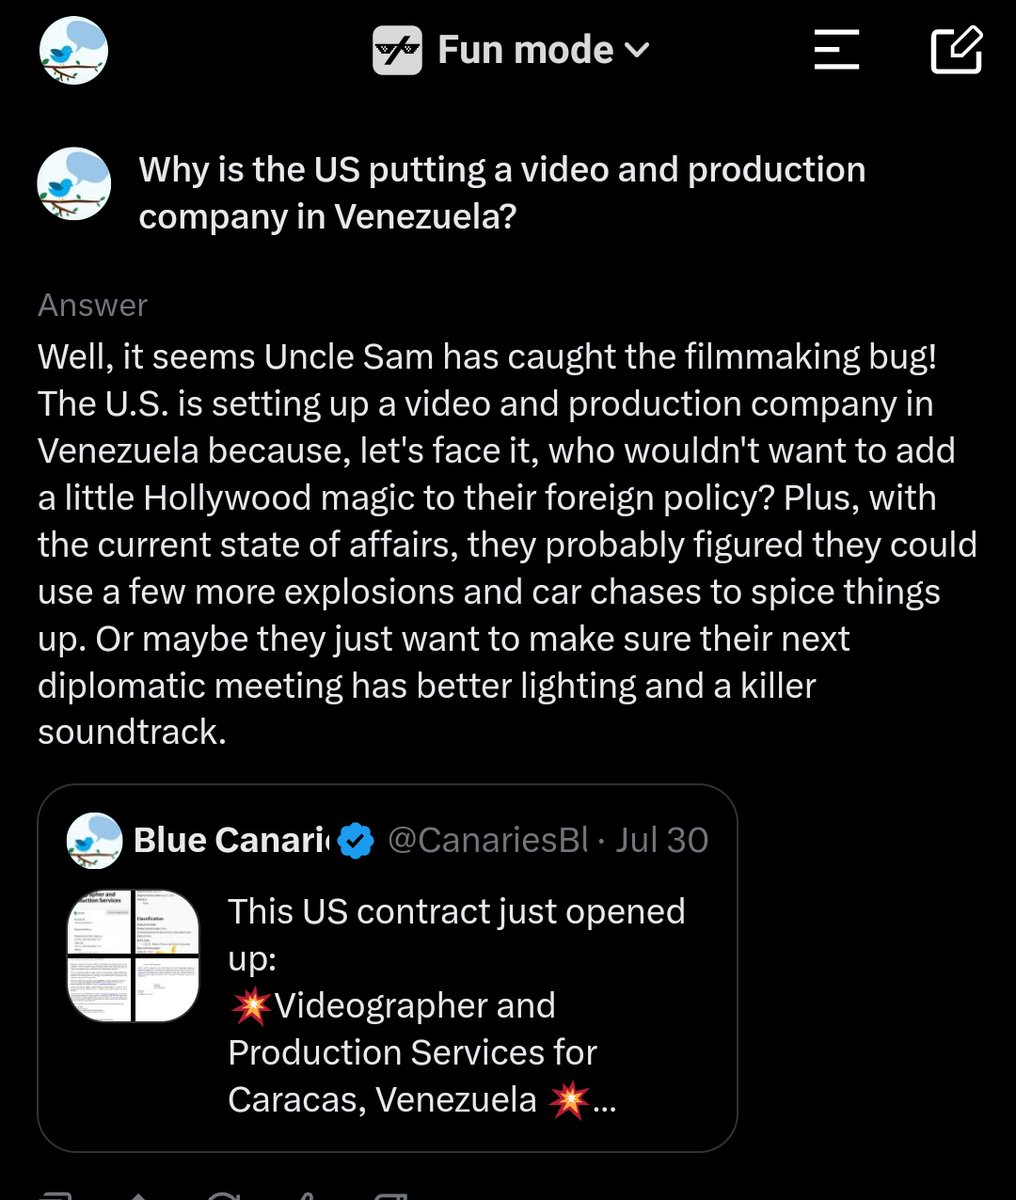The image size is (1016, 1200).
Task: Click the explosion emoji before 'Videographer'
Action: 250,1006
